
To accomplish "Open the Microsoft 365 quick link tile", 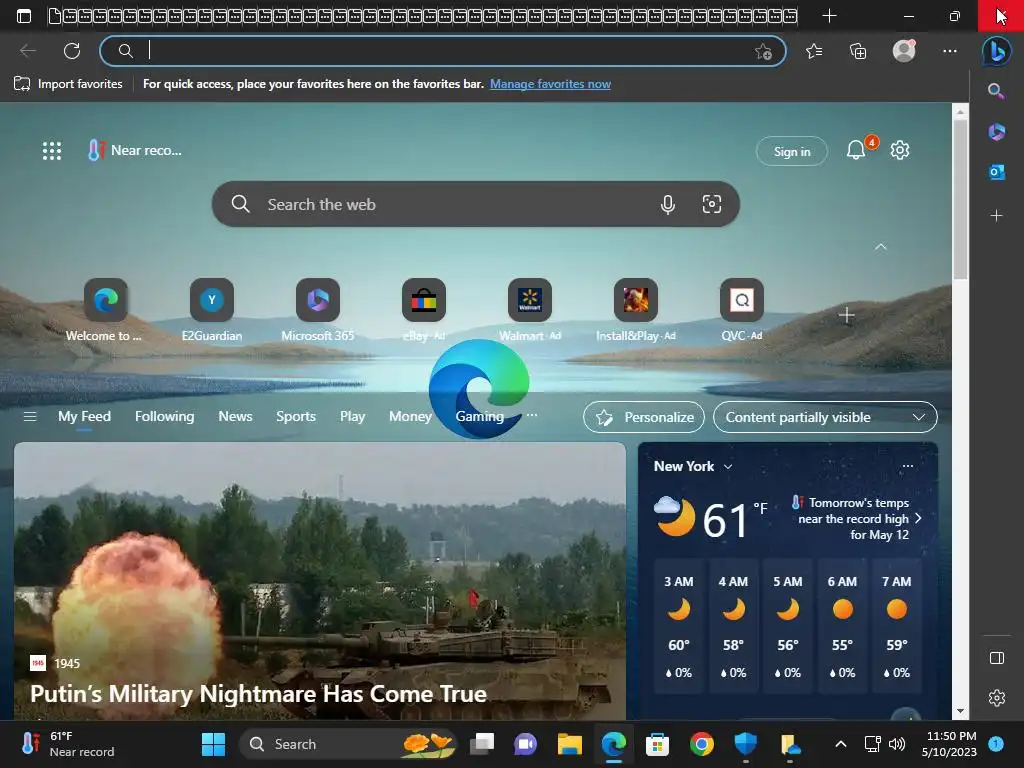I will click(x=317, y=310).
